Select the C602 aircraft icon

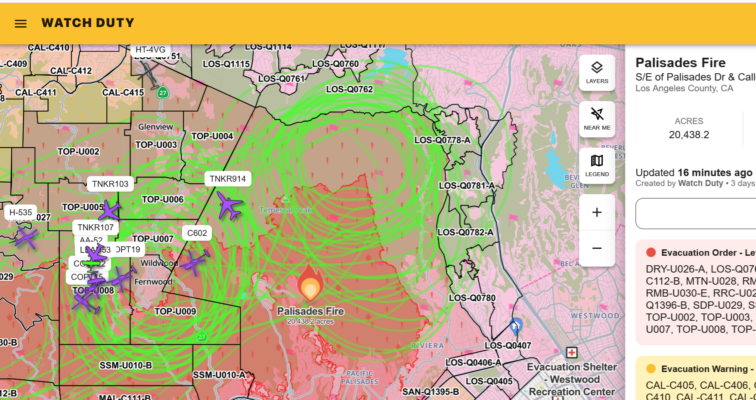pos(193,260)
